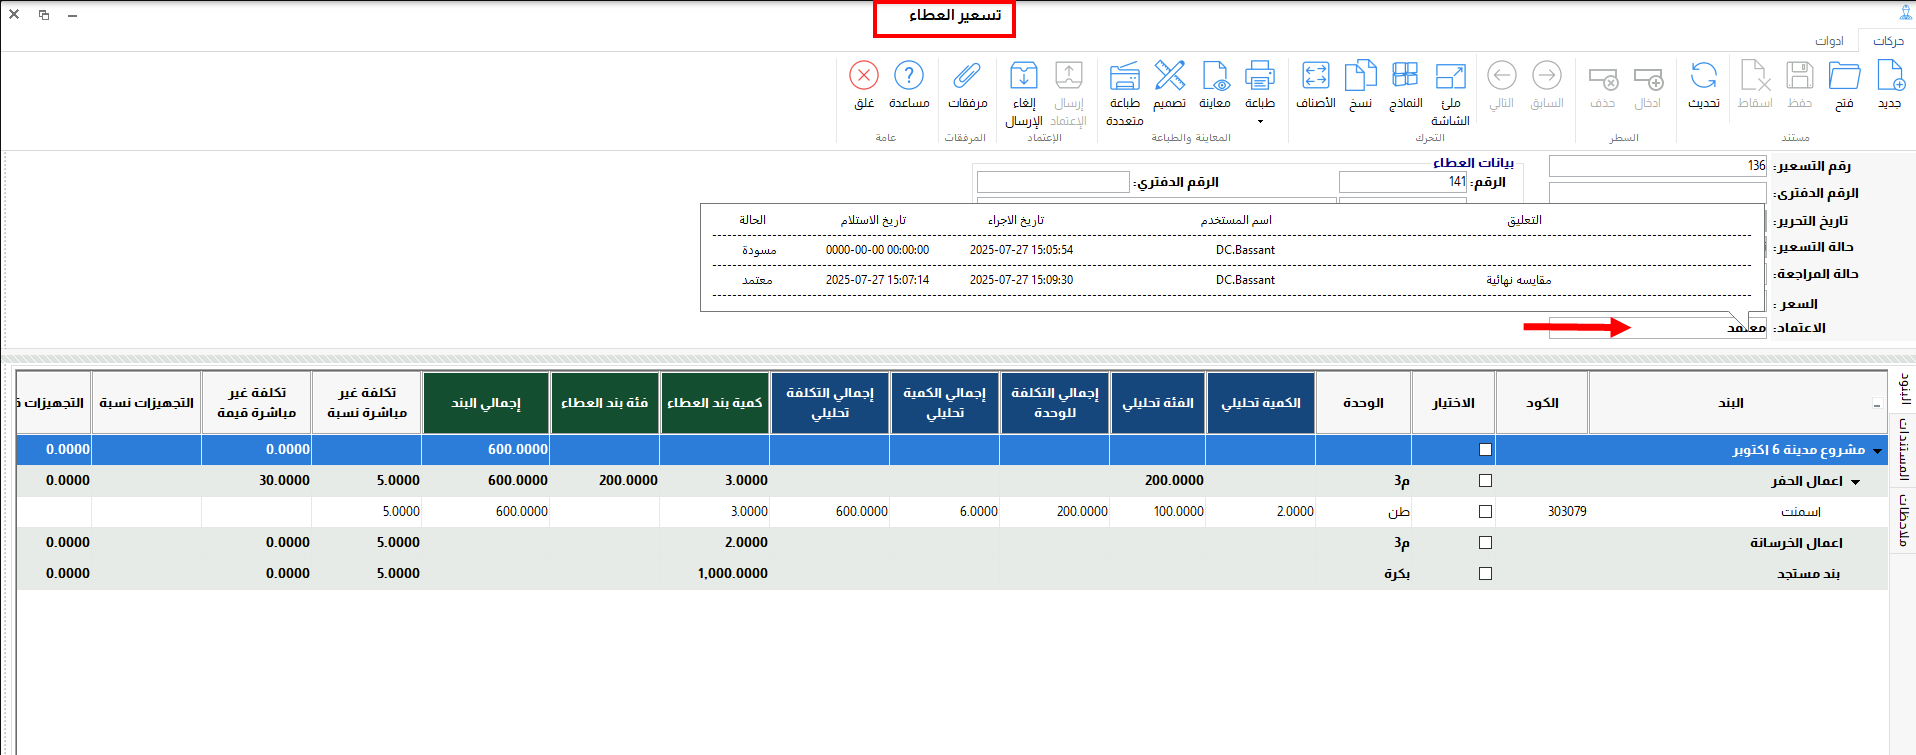This screenshot has width=1916, height=755.
Task: Tick the checkbox for اسمنت row
Action: point(1485,512)
